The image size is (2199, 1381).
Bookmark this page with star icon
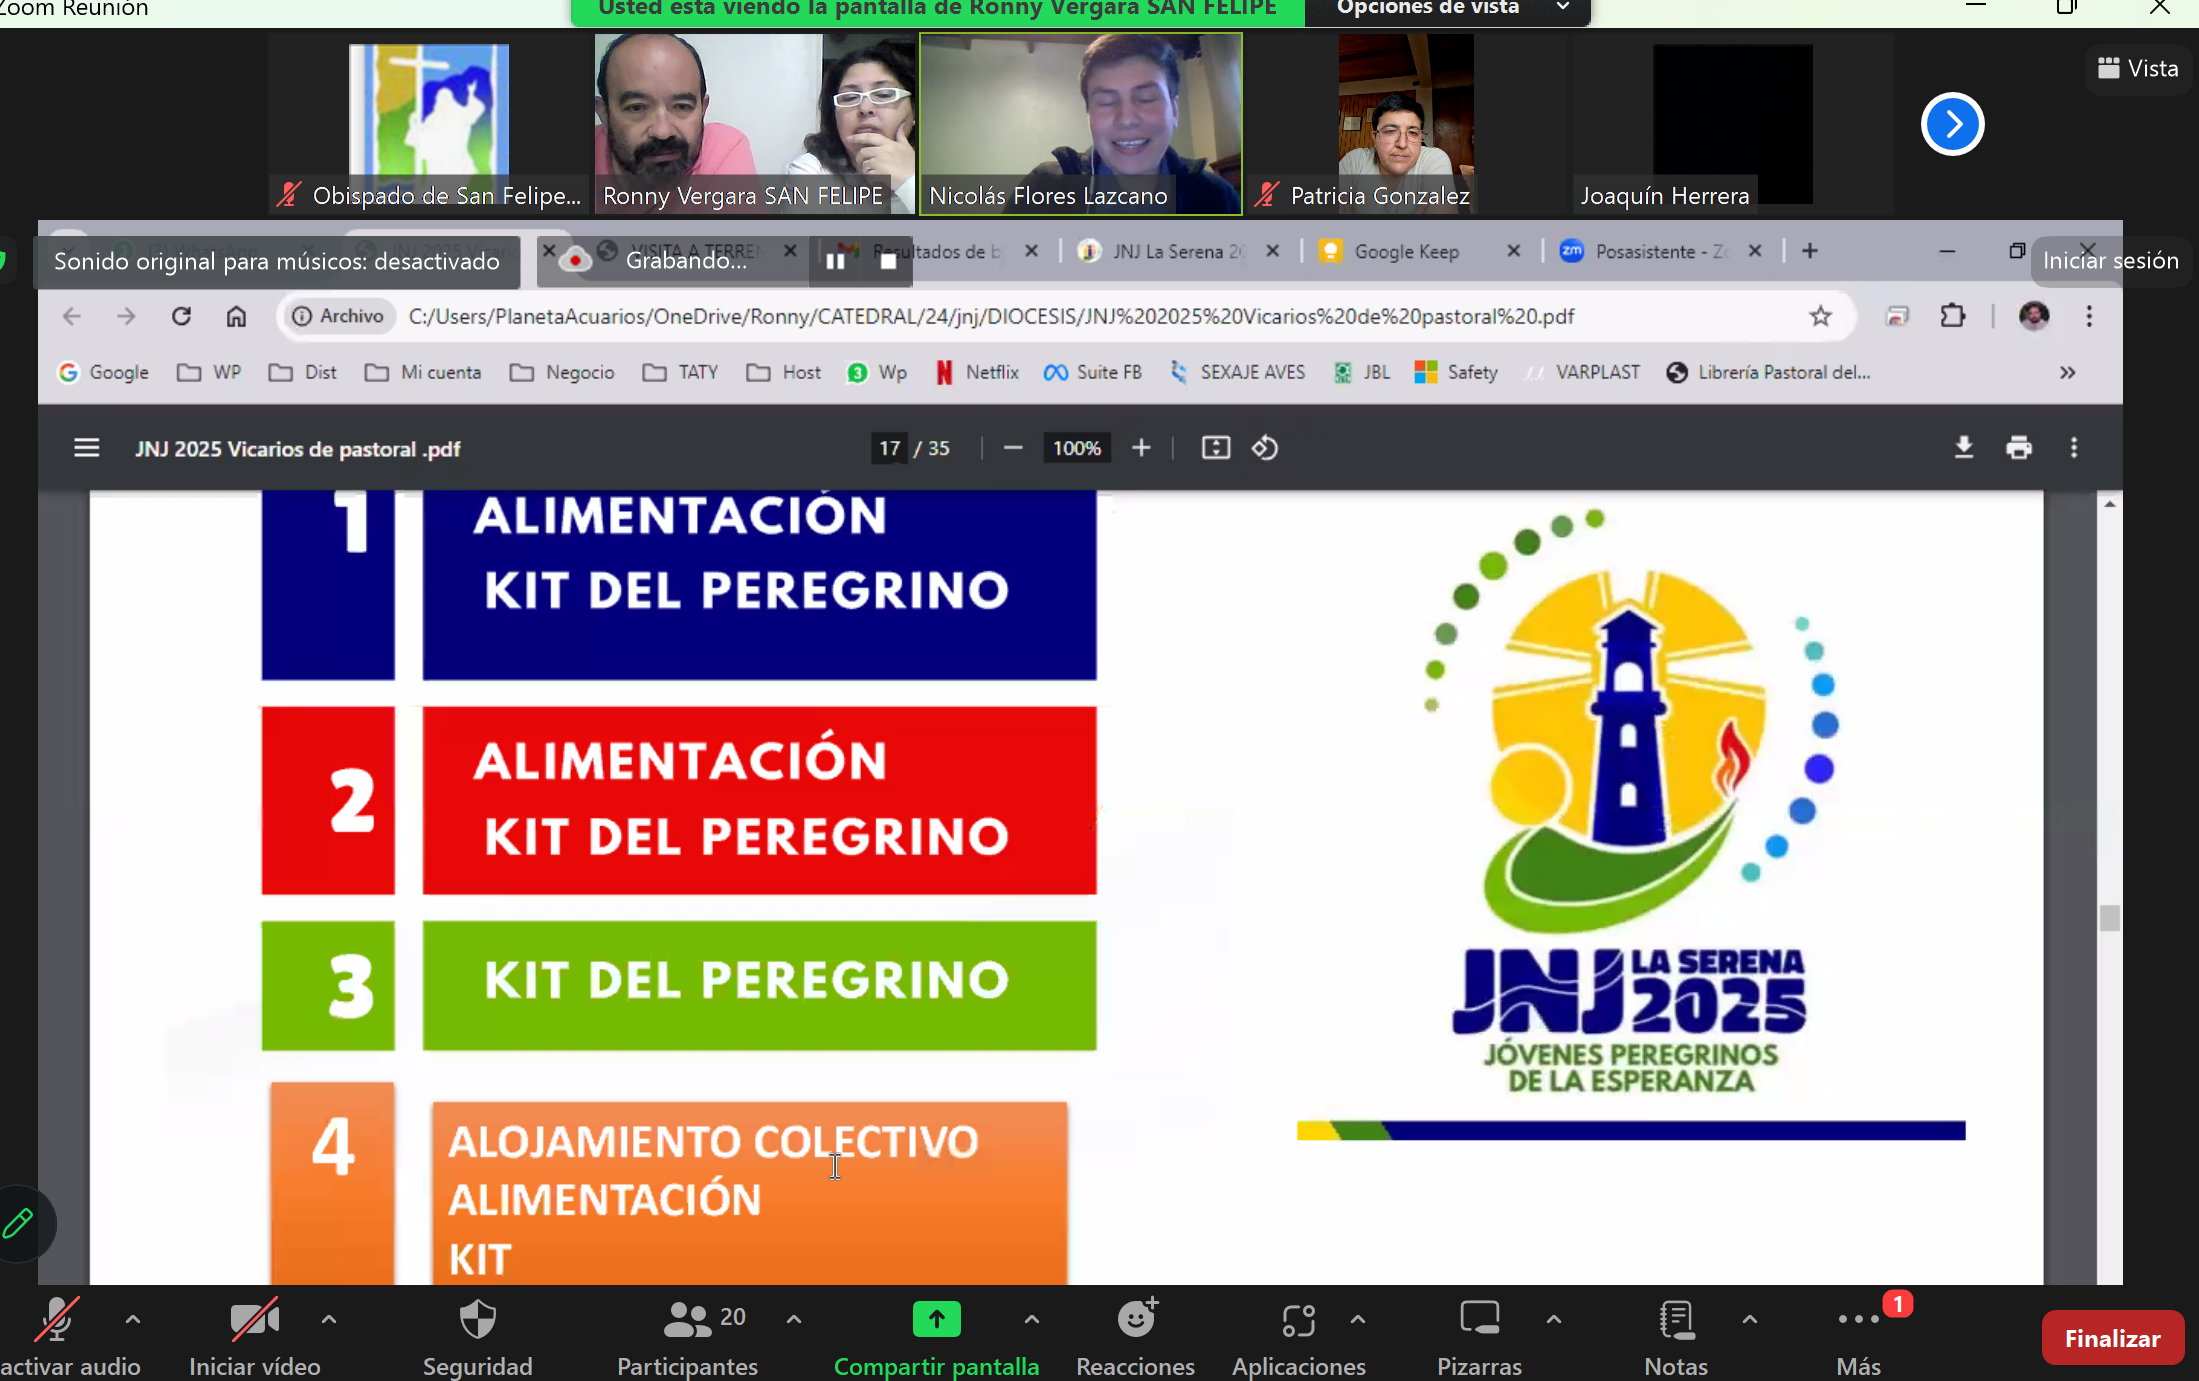tap(1820, 316)
